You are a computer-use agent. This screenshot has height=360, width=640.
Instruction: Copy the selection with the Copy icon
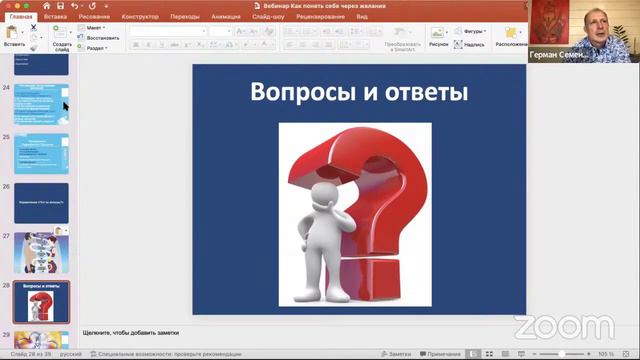(33, 38)
